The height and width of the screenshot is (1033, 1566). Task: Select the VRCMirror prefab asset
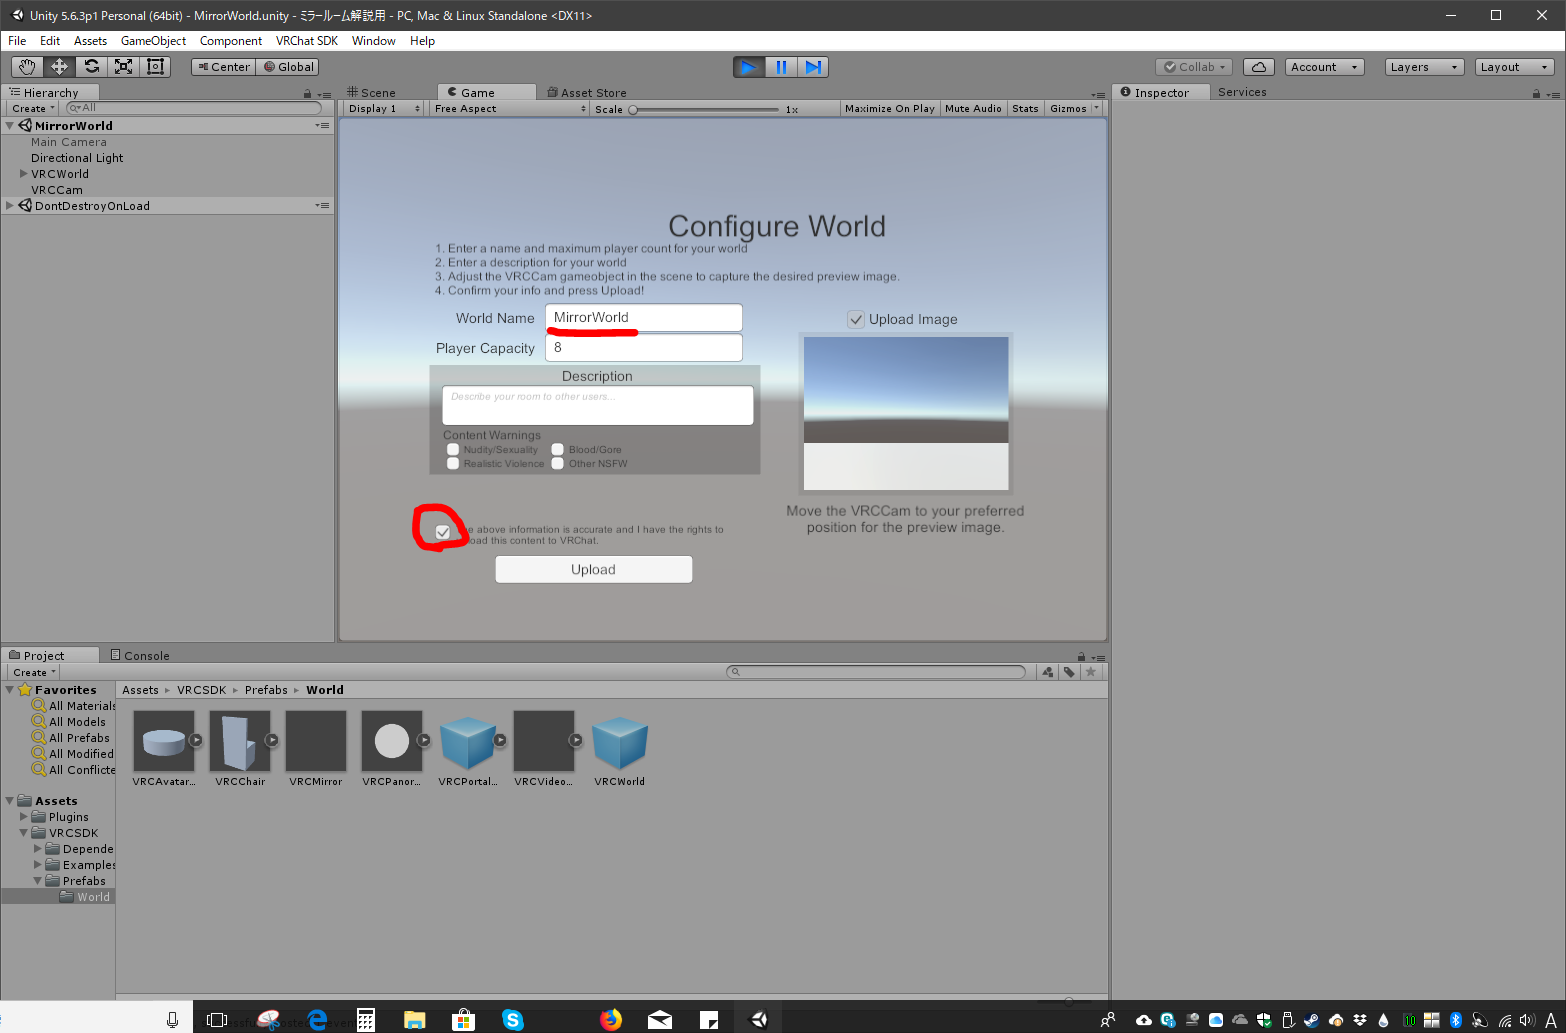click(x=316, y=749)
